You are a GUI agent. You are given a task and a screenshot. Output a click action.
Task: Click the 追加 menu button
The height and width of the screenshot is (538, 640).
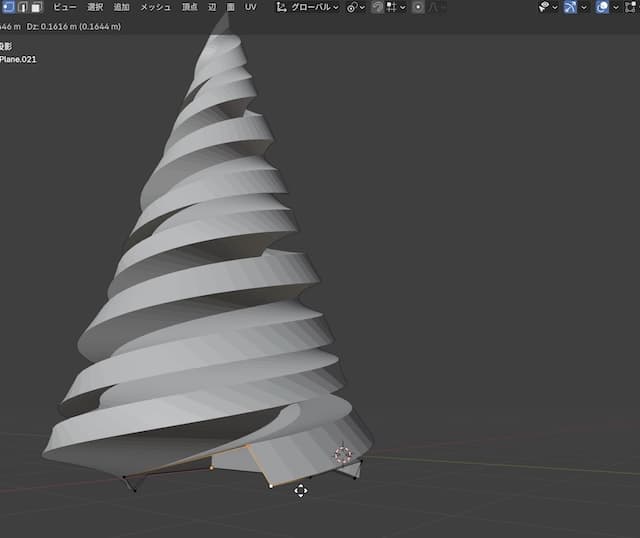(122, 7)
